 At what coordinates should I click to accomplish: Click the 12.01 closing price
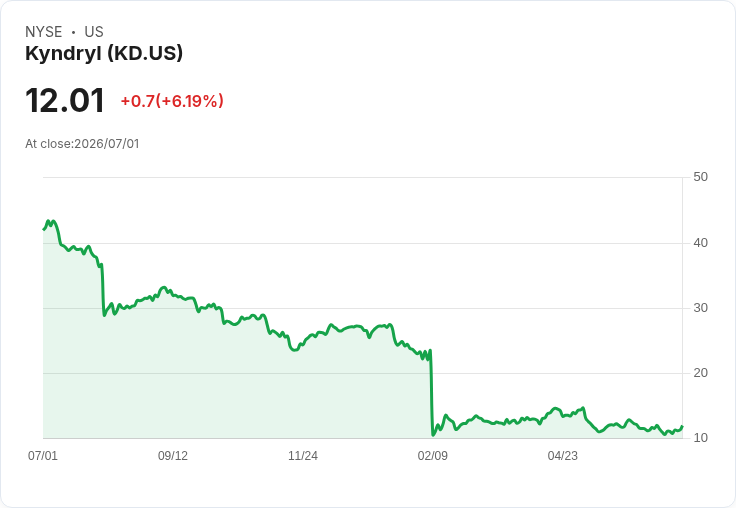(65, 100)
